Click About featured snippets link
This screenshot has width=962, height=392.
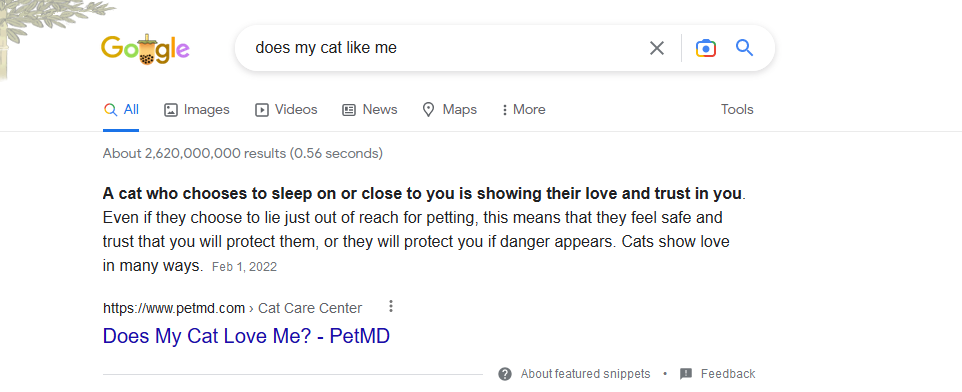tap(585, 374)
